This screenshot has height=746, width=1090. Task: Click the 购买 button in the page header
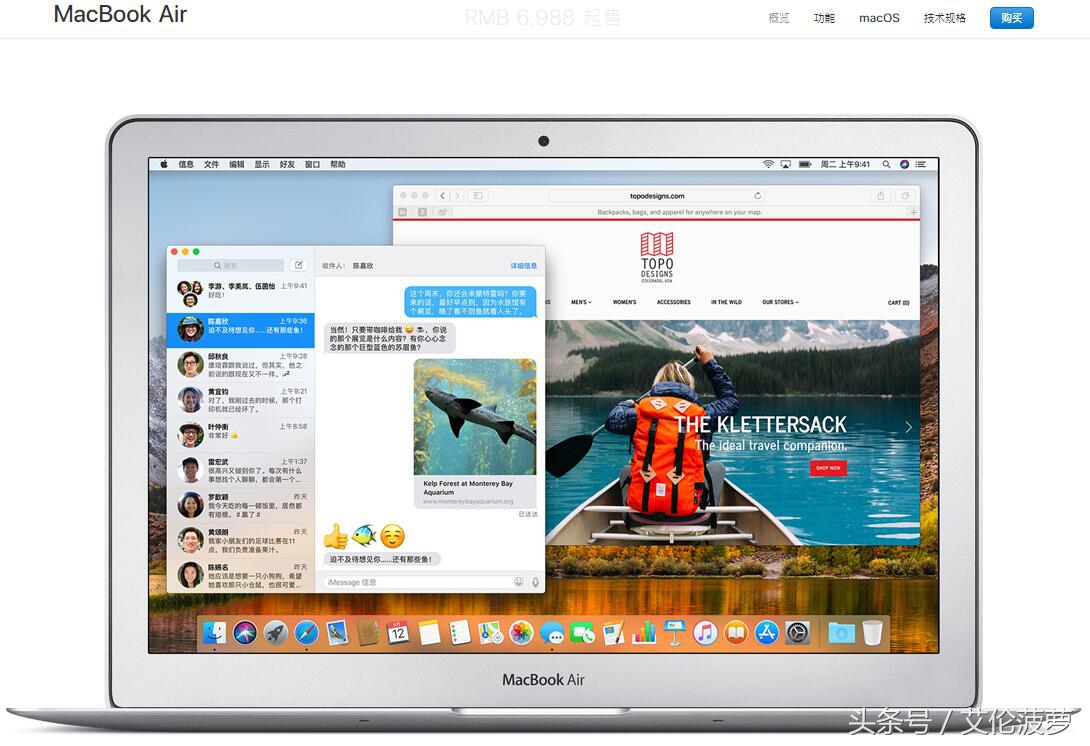pos(1011,18)
